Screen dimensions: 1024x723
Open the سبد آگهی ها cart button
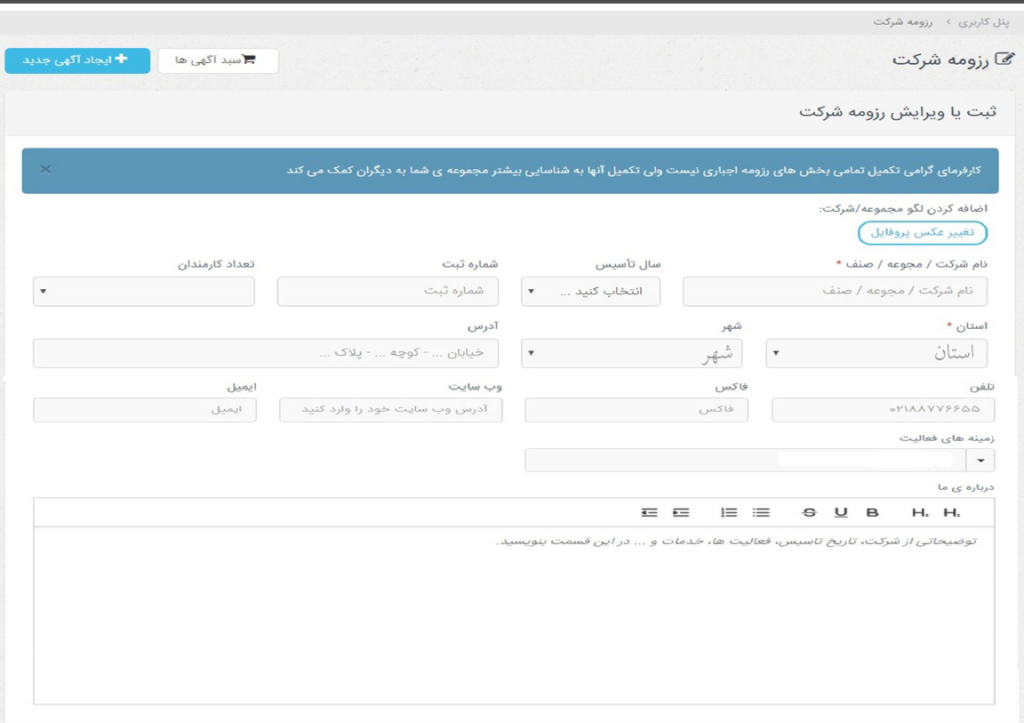[218, 60]
